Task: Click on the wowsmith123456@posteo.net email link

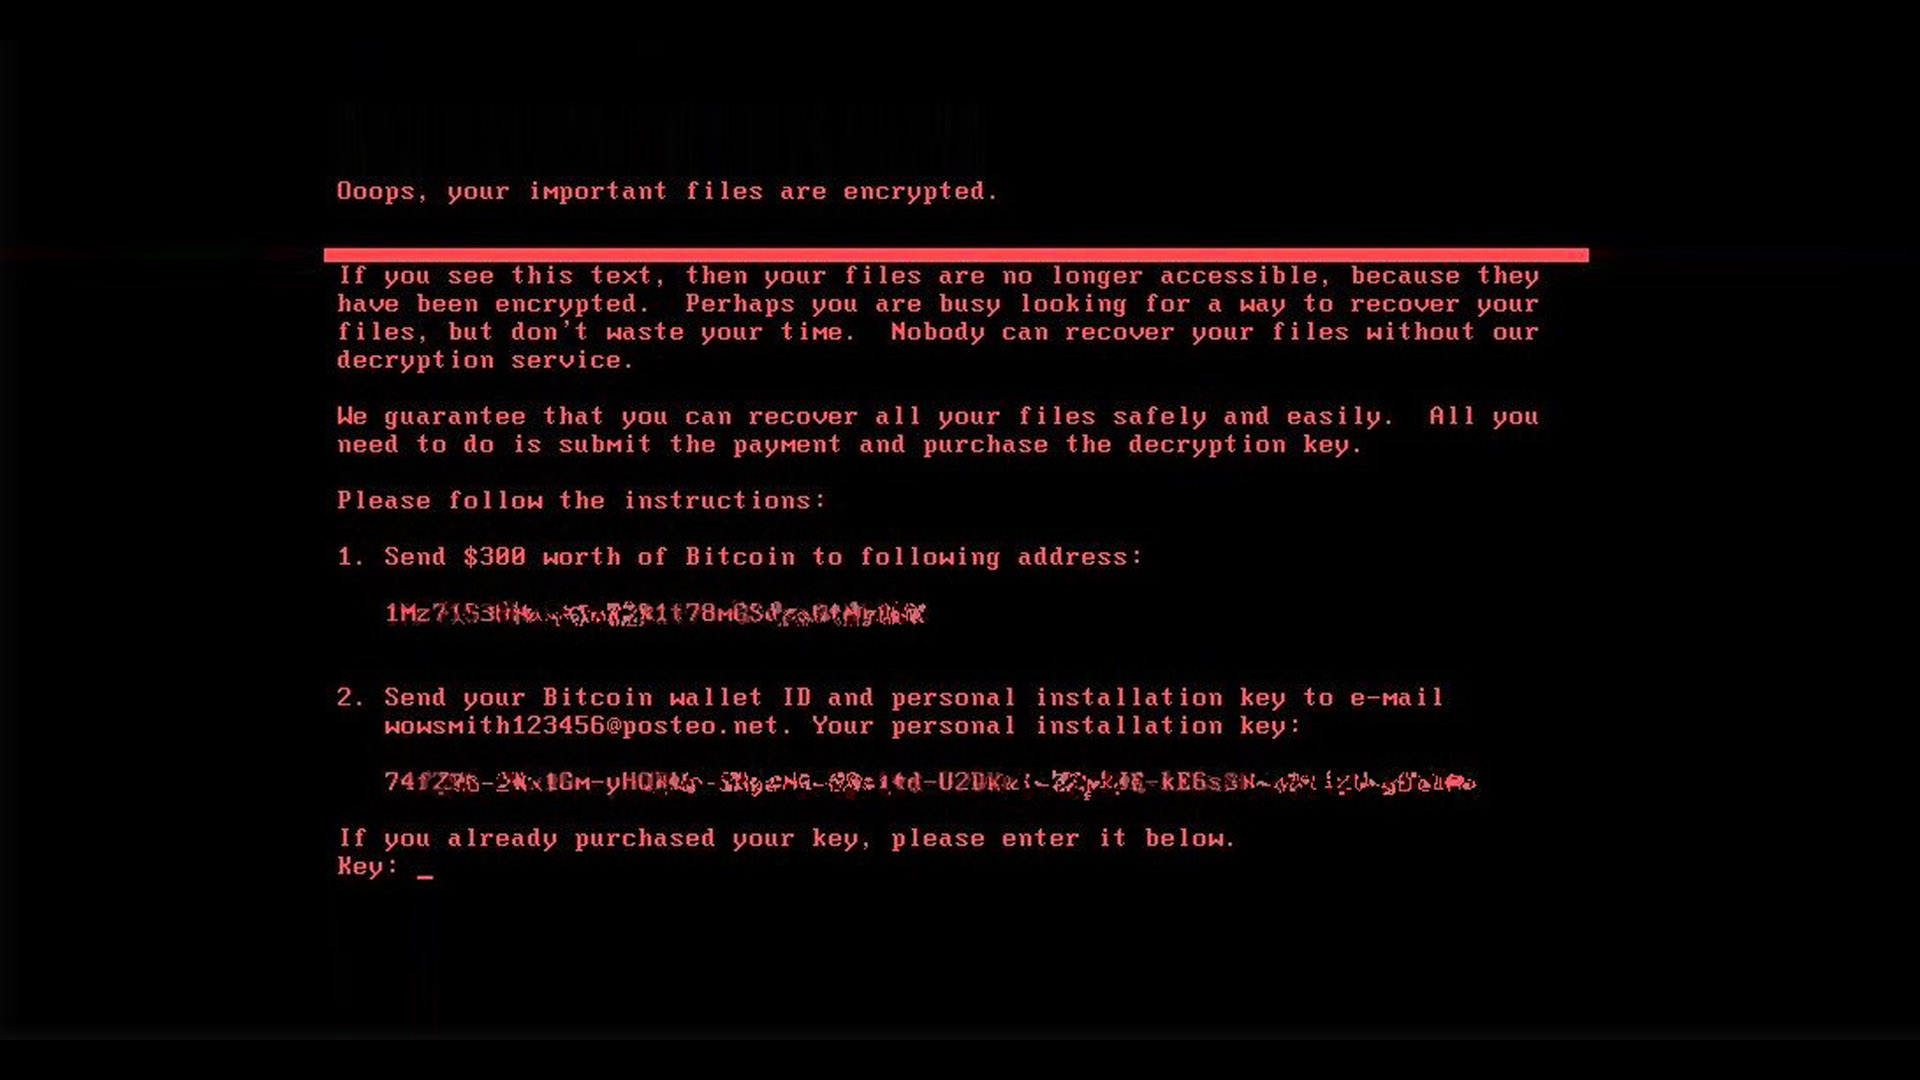Action: pos(580,725)
